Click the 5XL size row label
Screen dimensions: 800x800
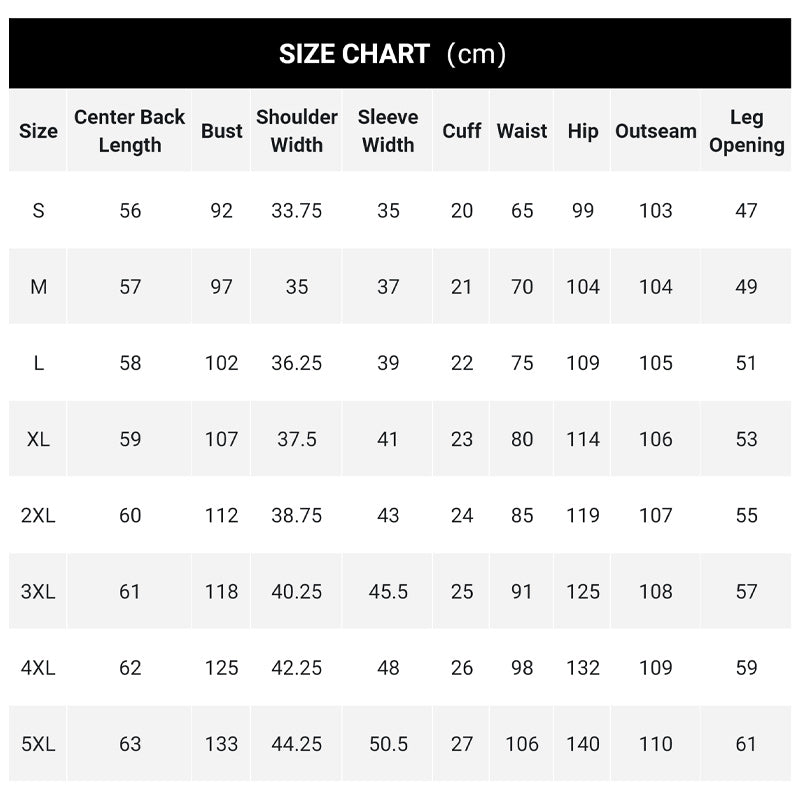(x=38, y=744)
